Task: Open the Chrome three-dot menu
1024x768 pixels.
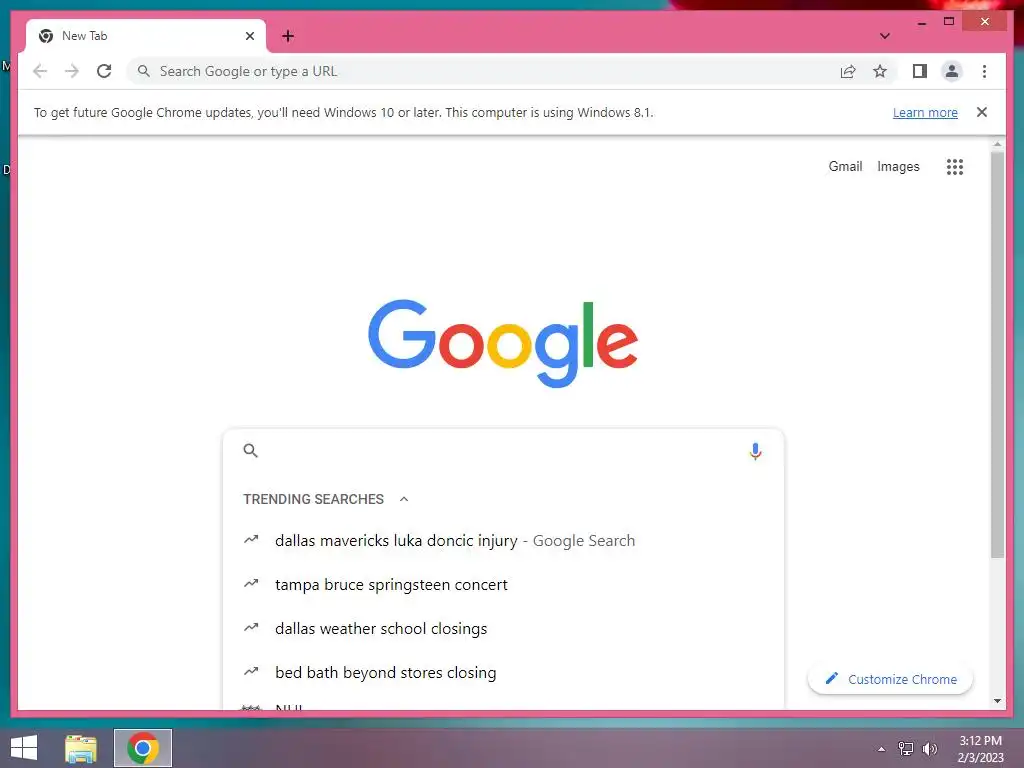Action: 984,71
